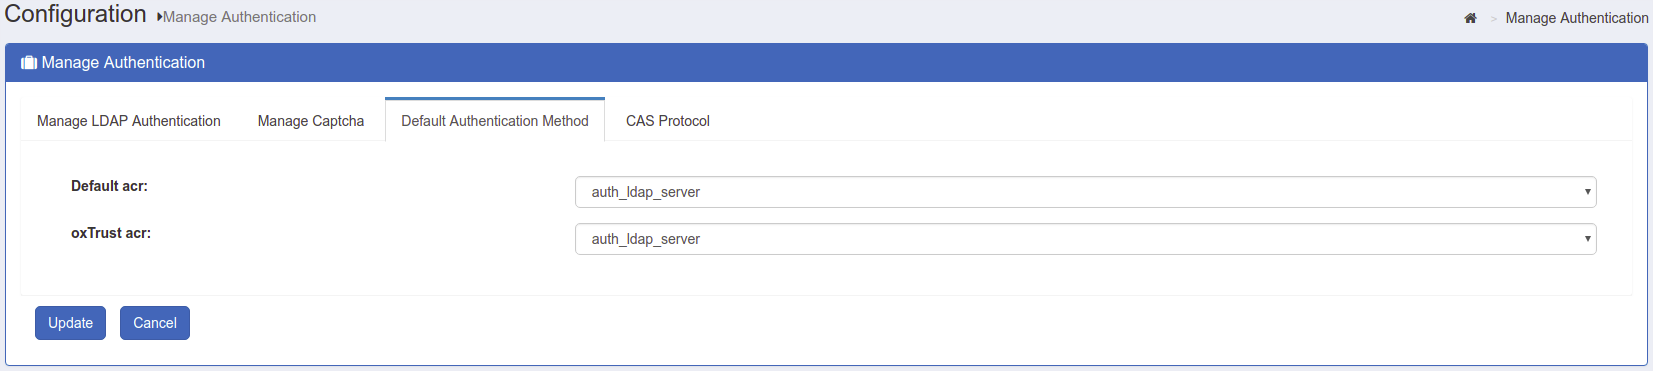Click the caret arrow of Default acr select
1653x371 pixels.
click(1587, 192)
